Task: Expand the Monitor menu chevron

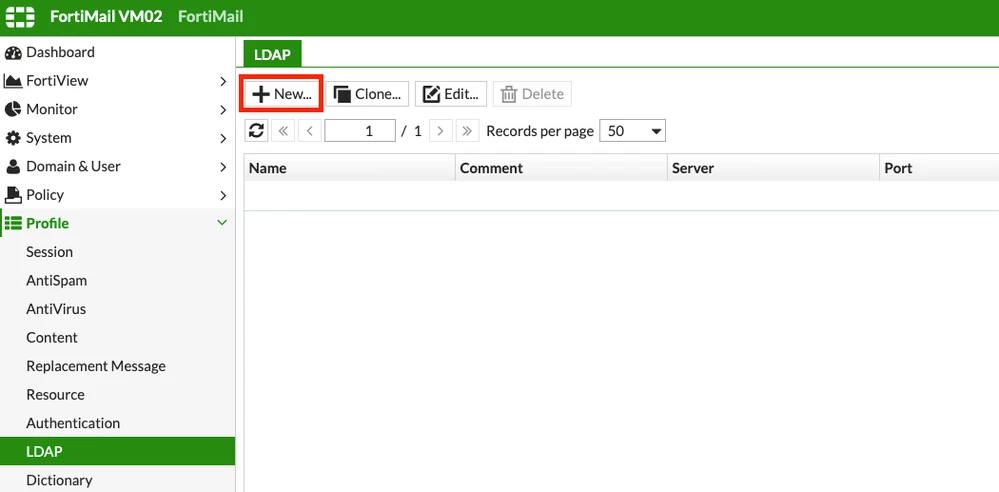Action: click(223, 110)
